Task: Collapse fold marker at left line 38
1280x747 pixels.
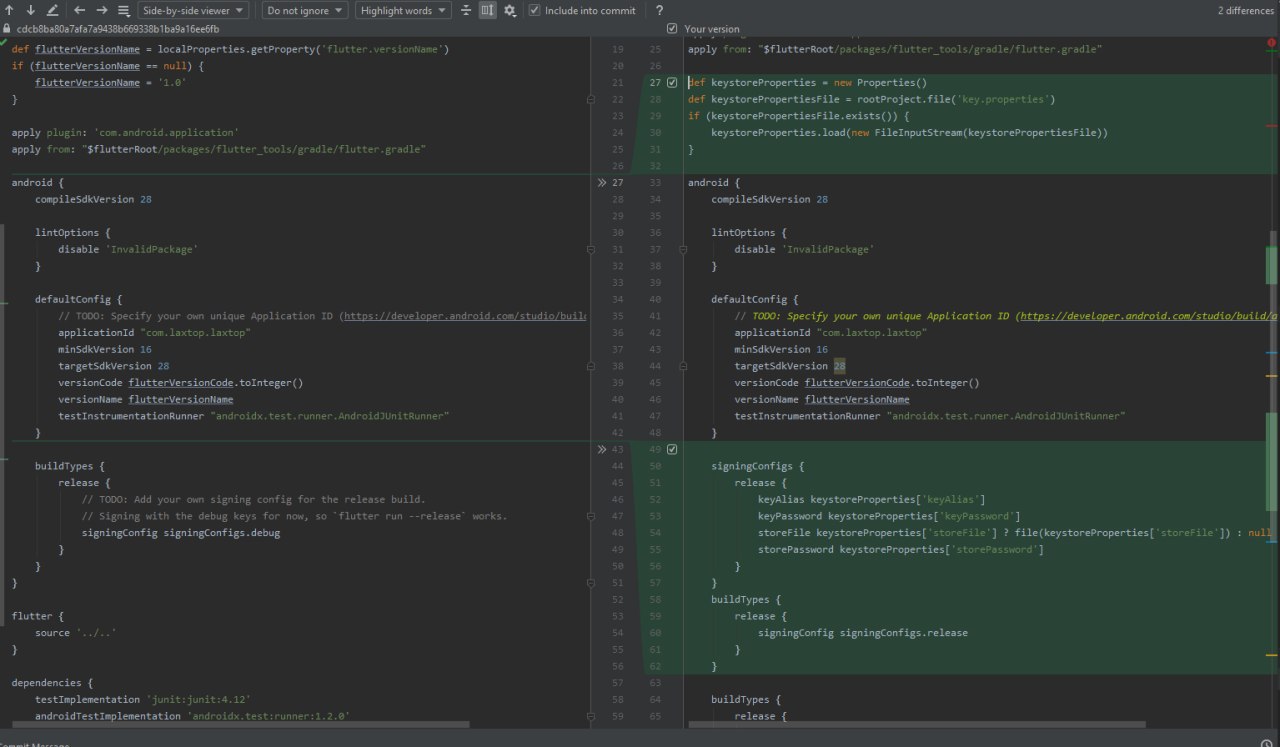Action: tap(591, 366)
